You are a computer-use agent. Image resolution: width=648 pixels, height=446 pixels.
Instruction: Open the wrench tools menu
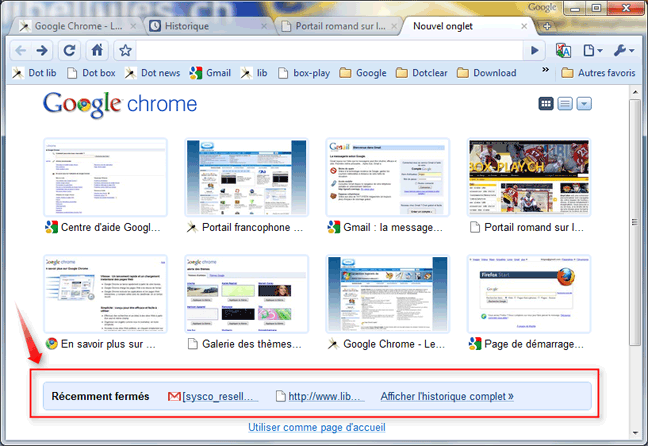pyautogui.click(x=624, y=50)
